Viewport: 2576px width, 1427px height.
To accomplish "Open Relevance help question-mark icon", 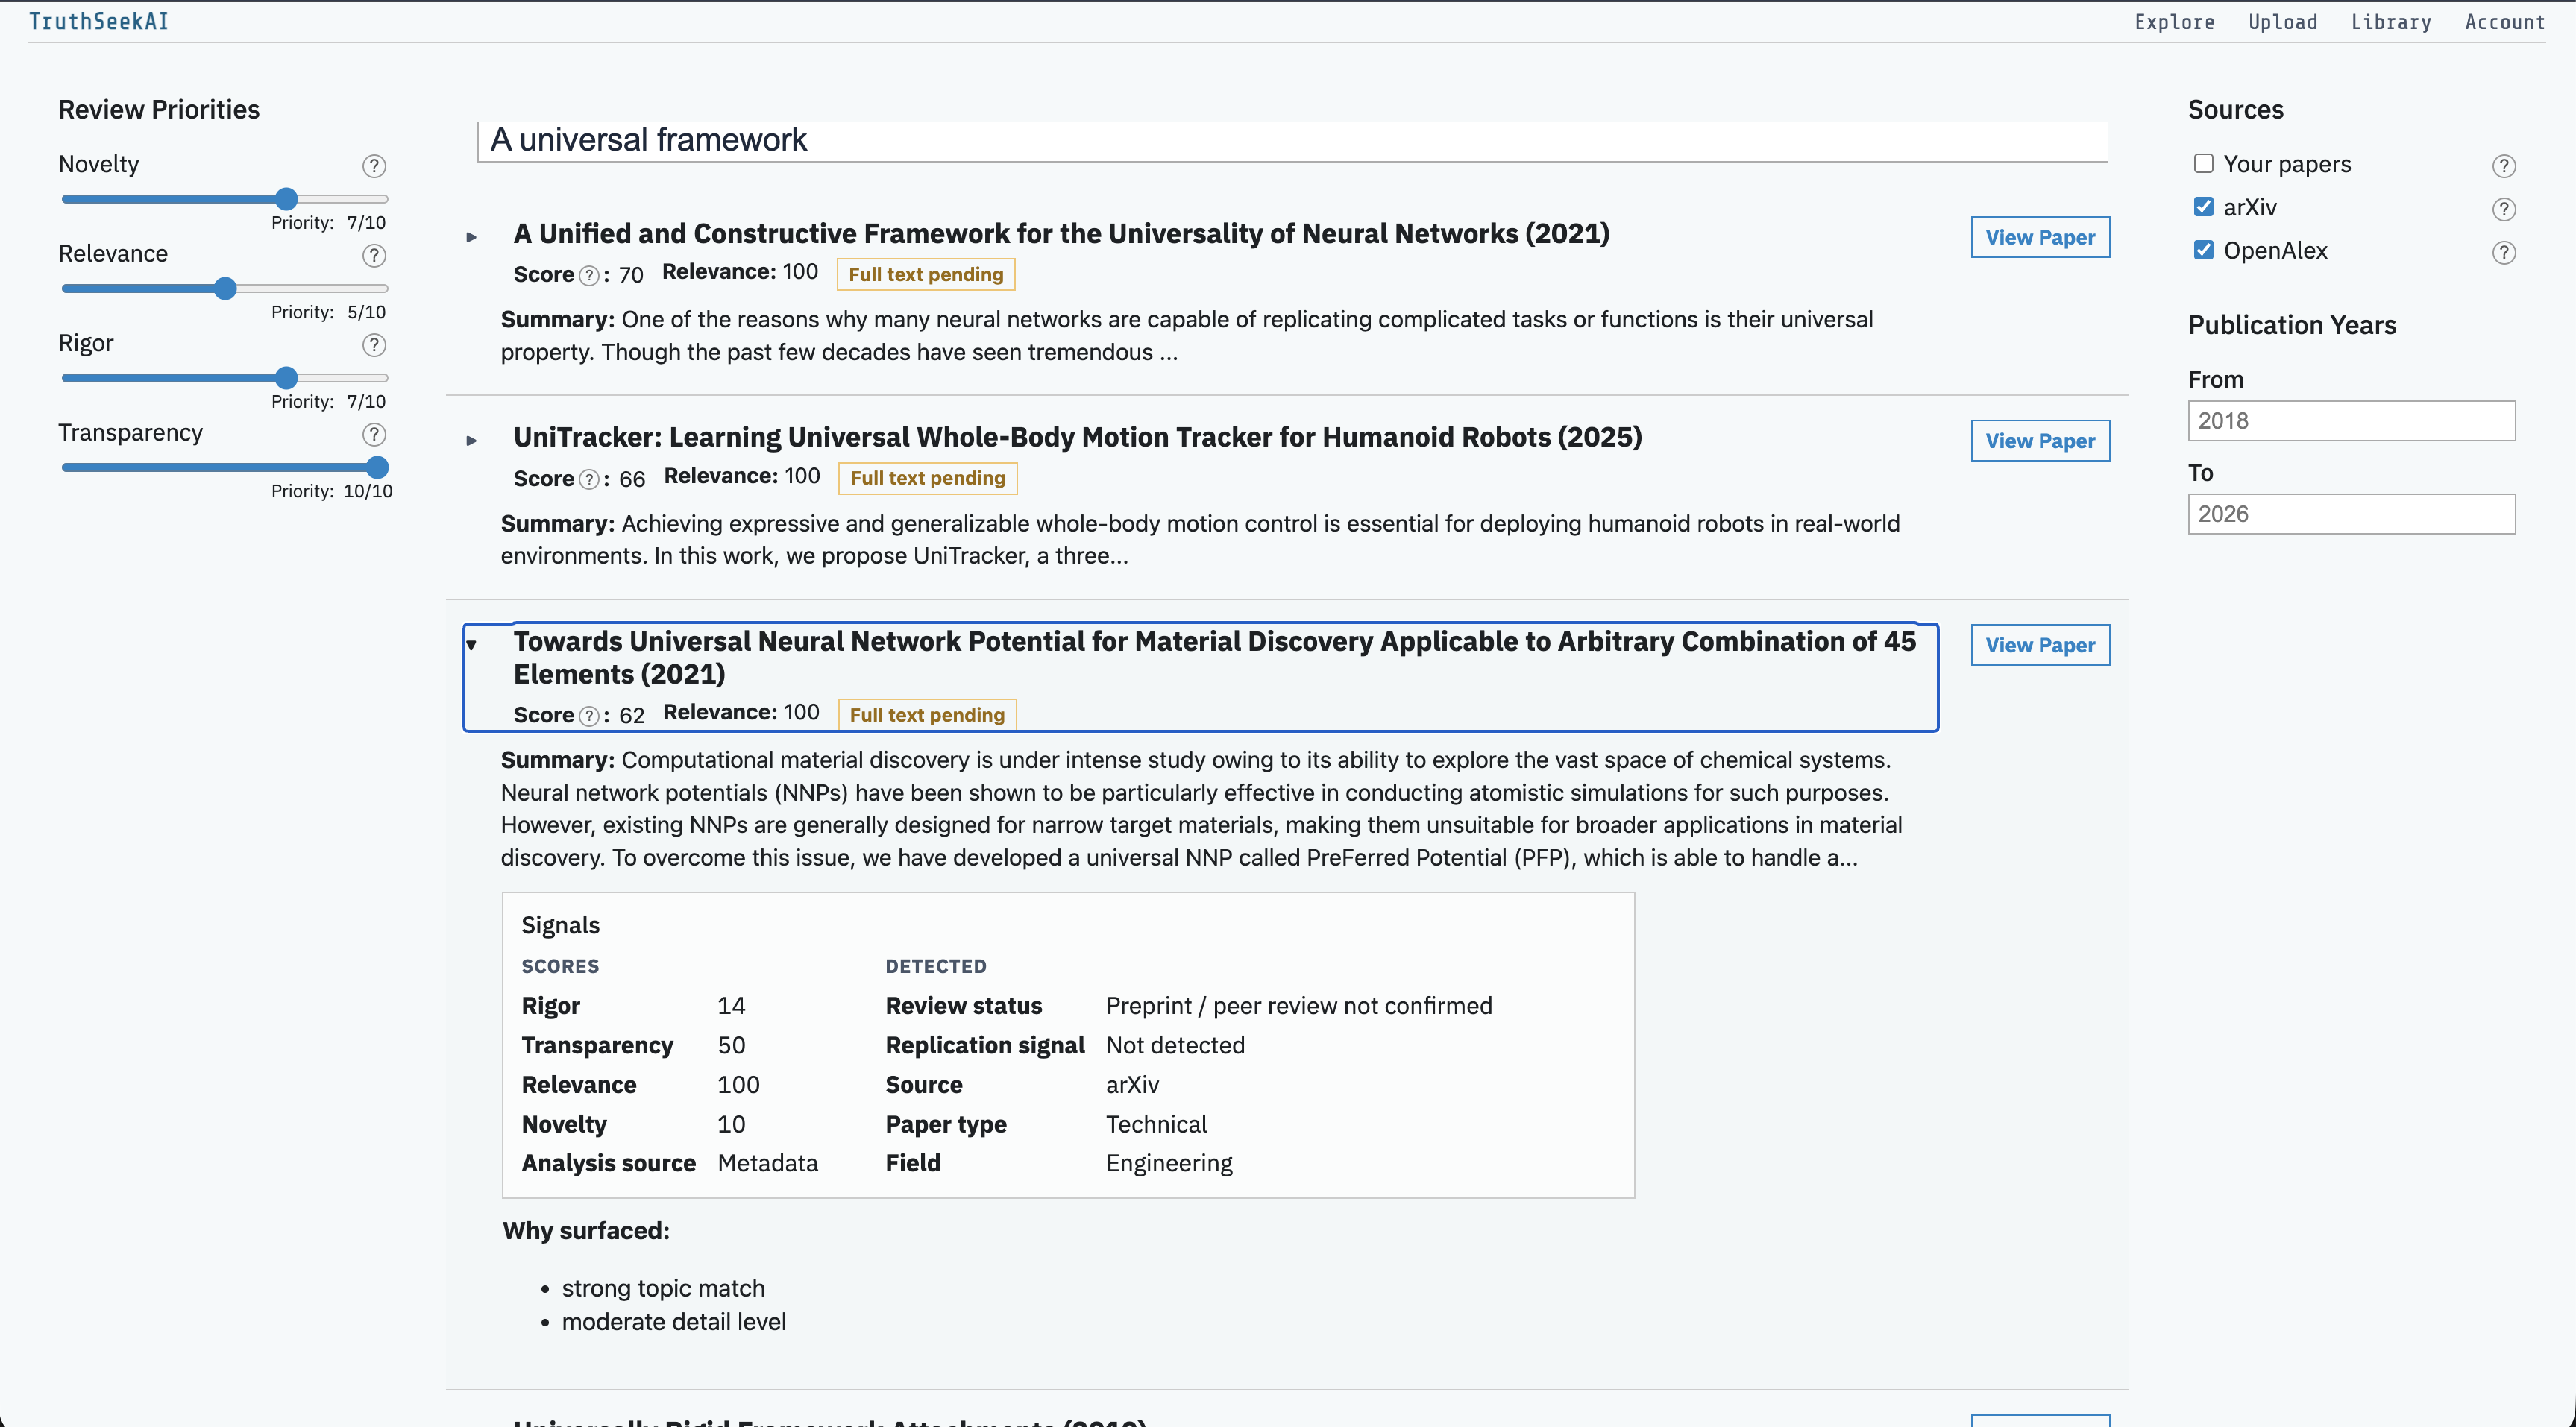I will pyautogui.click(x=374, y=256).
